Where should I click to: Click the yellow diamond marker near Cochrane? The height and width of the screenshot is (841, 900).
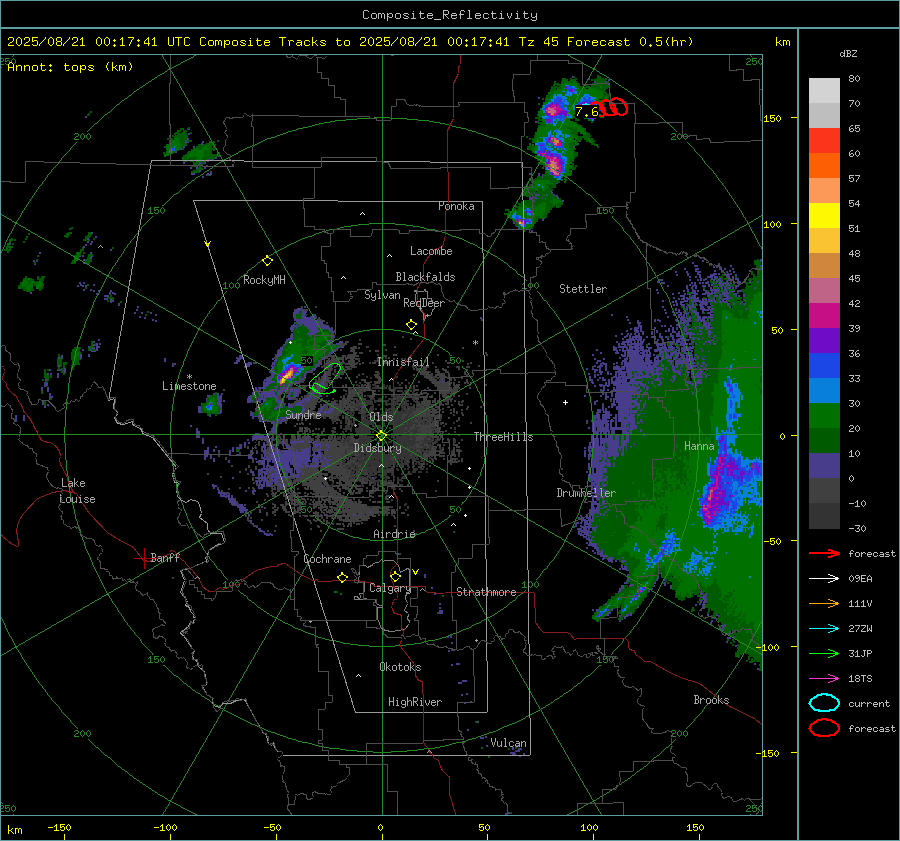[x=343, y=577]
